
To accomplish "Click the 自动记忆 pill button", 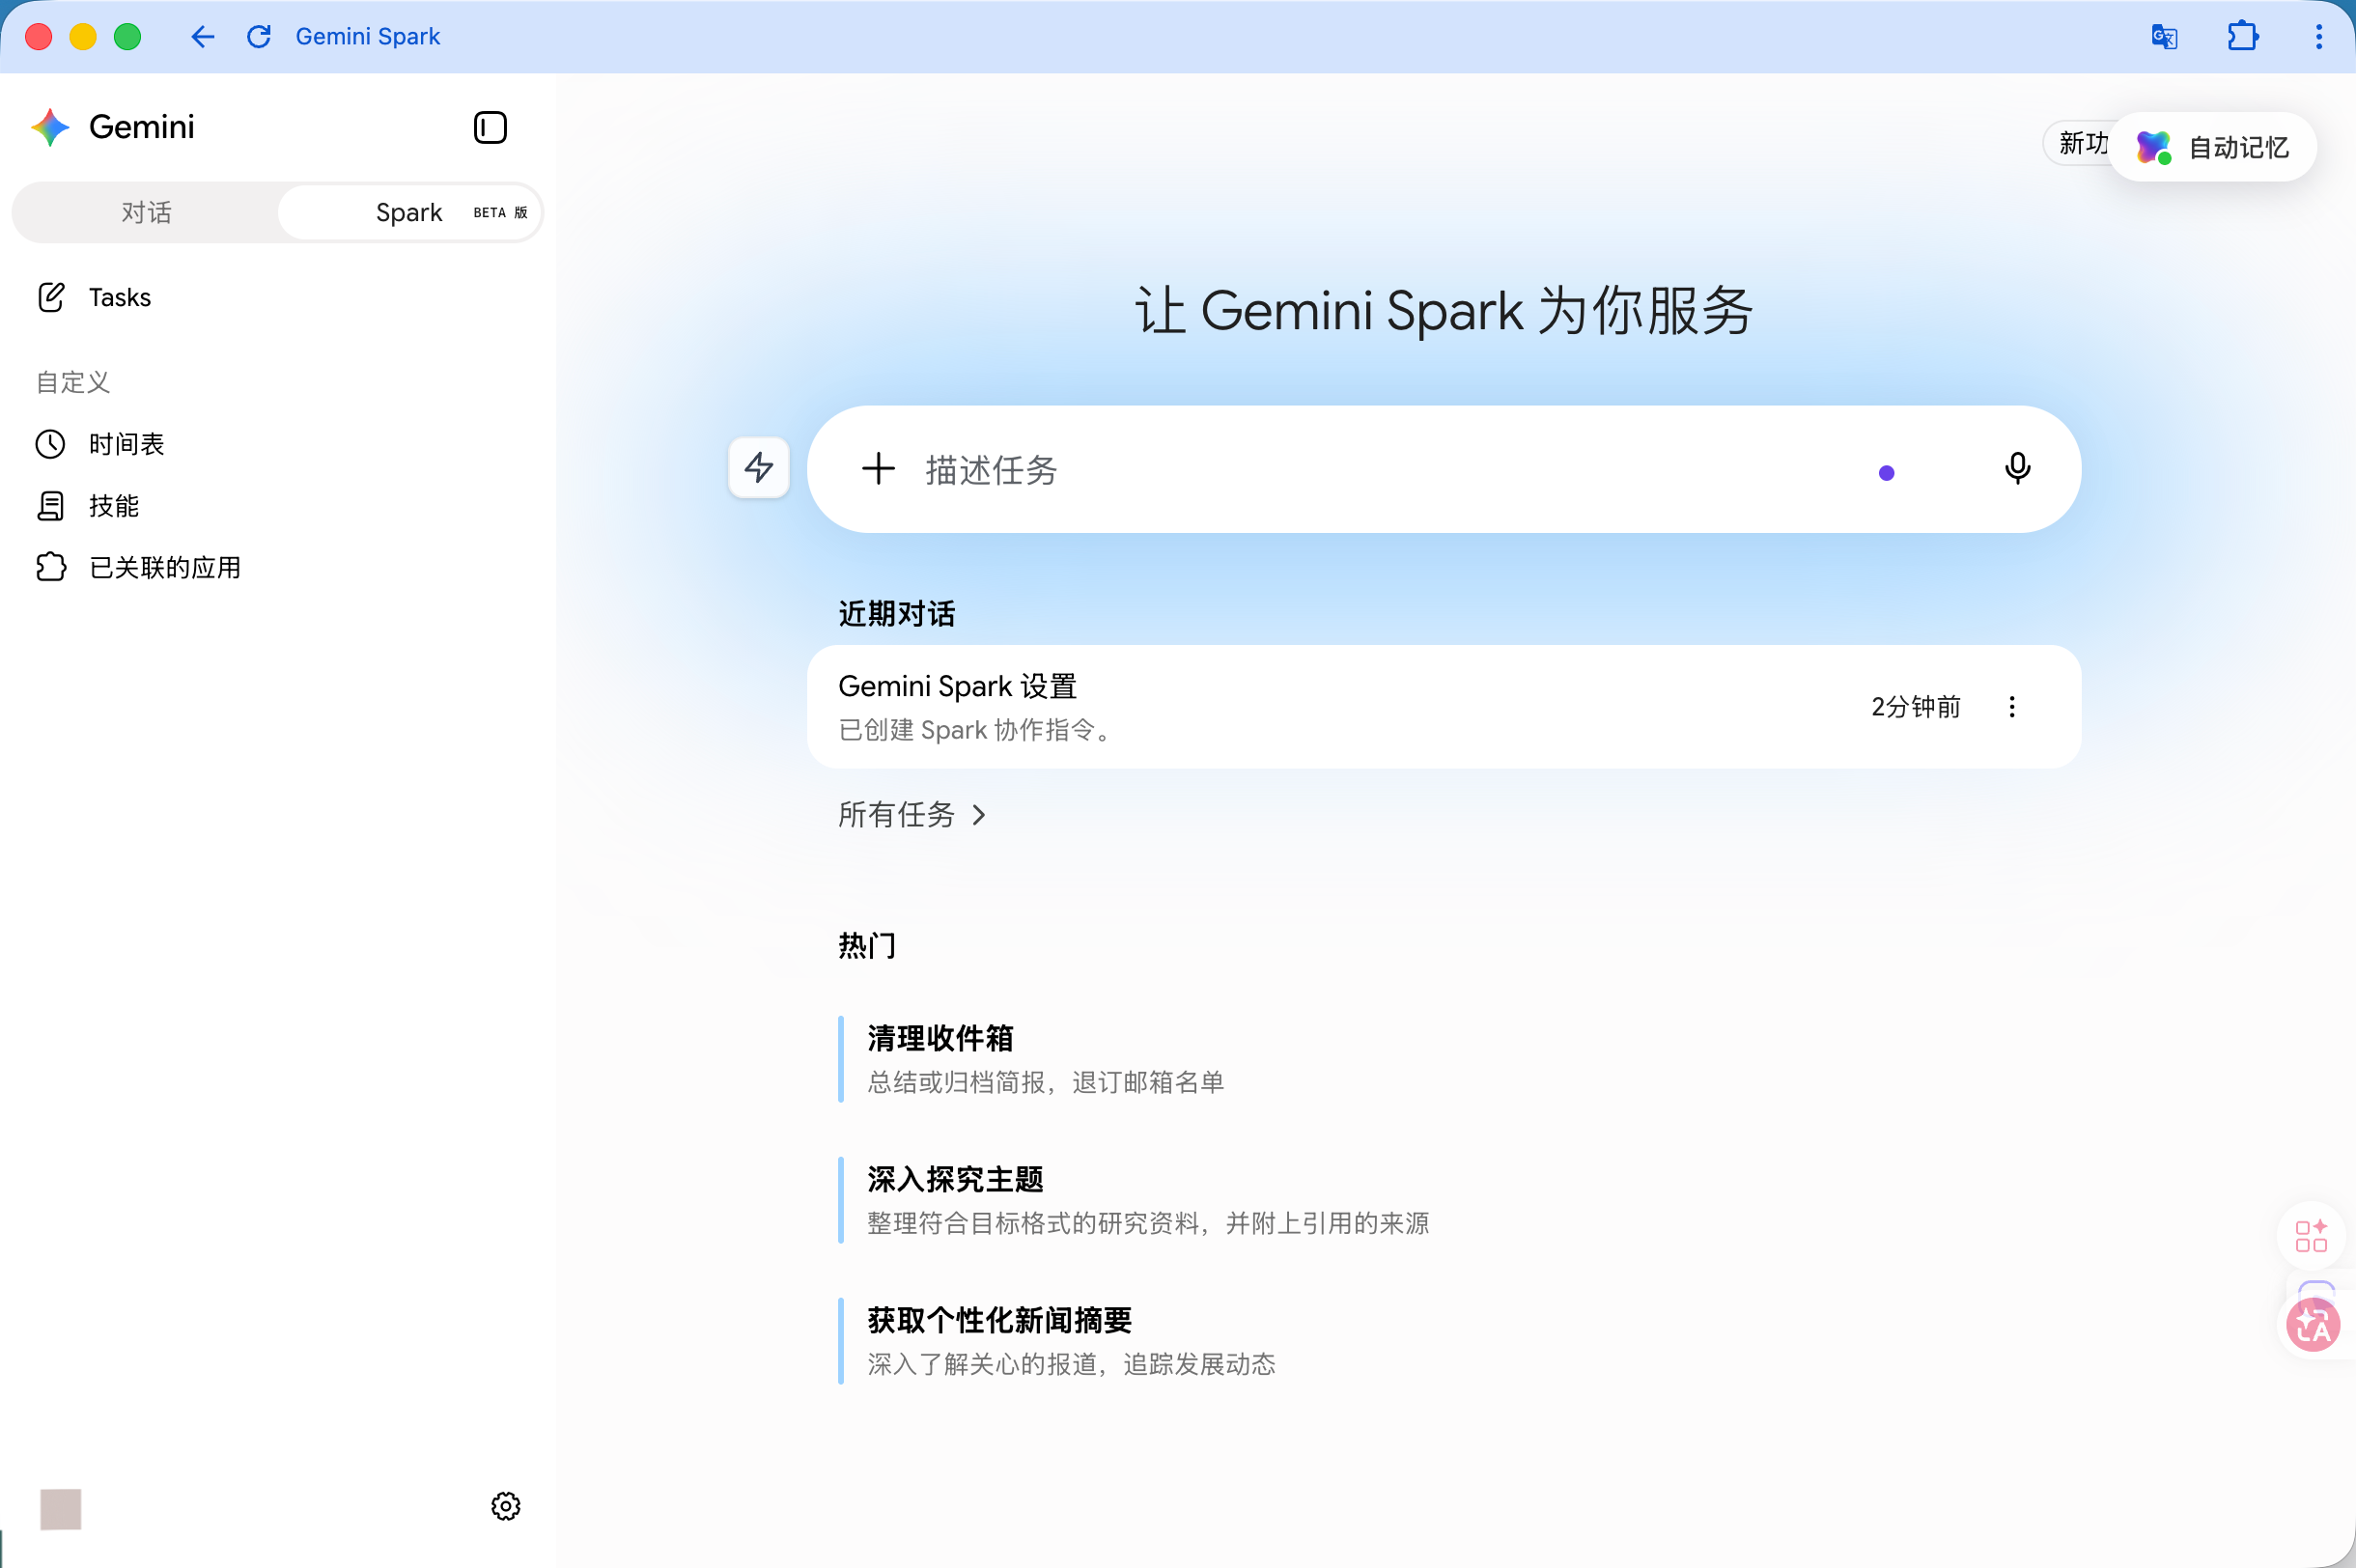I will 2213,147.
